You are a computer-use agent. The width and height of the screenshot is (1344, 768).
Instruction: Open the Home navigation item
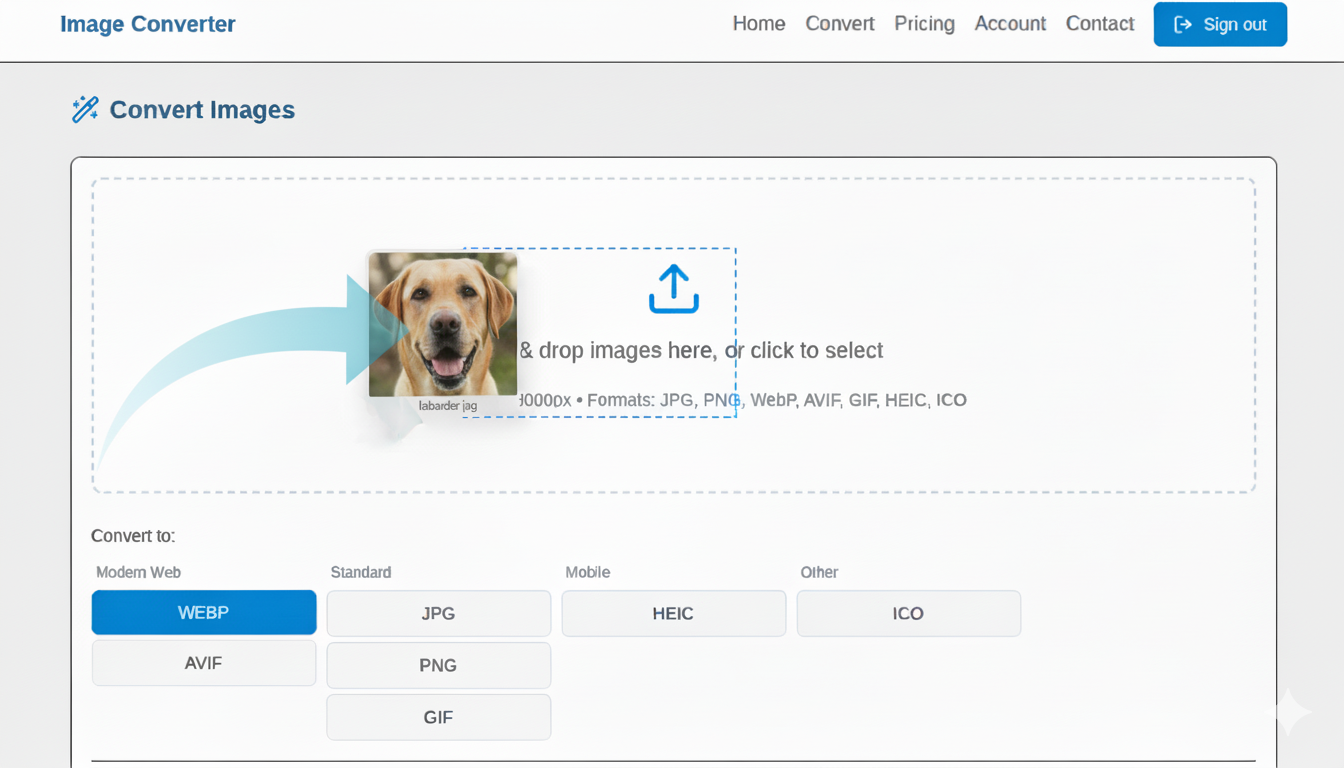(x=758, y=23)
